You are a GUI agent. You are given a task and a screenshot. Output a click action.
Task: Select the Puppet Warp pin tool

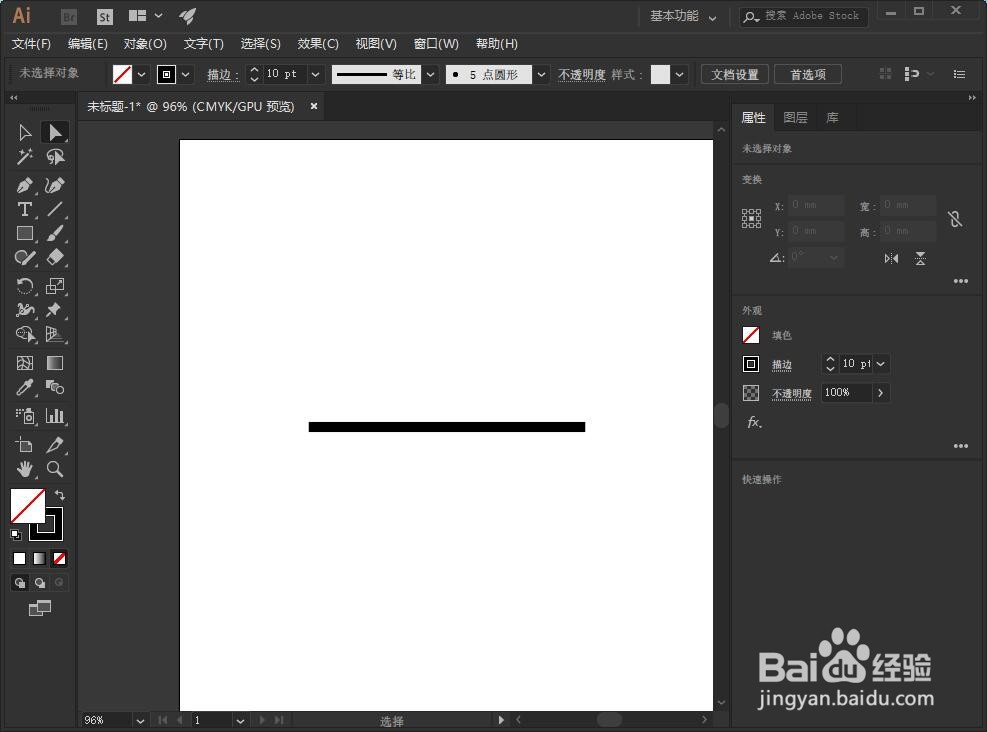tap(55, 310)
